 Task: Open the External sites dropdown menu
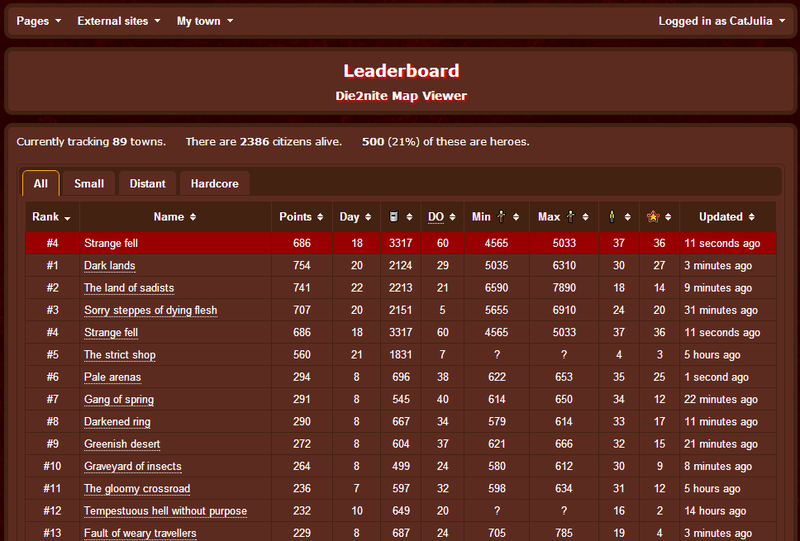coord(118,21)
